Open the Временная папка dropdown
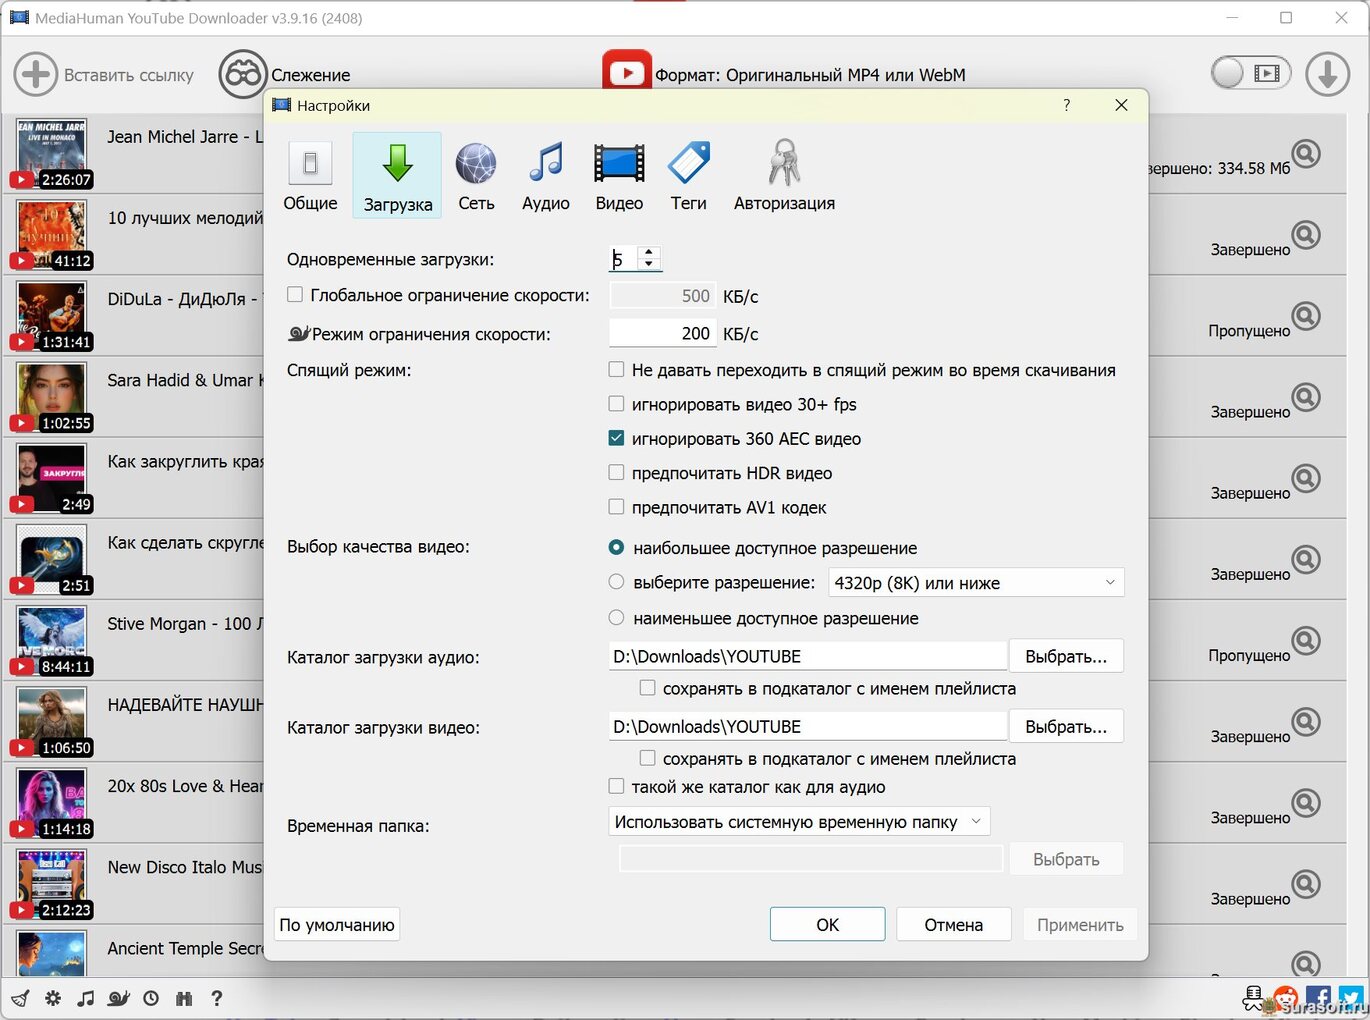 (799, 822)
